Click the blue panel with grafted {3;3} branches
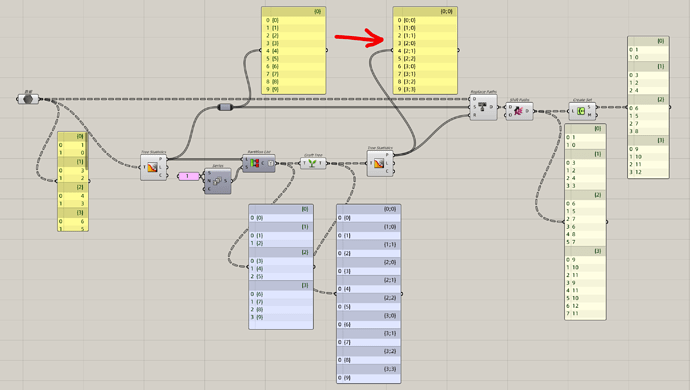Screen dimensions: 690x390 pos(369,294)
